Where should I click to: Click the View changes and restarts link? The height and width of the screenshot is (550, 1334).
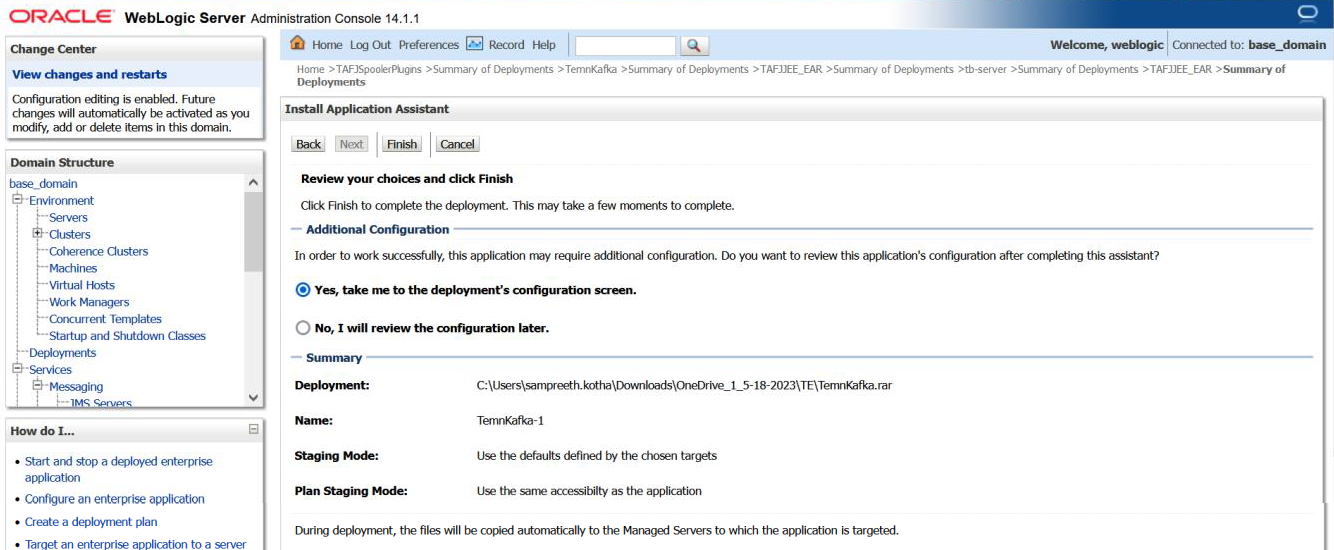90,74
